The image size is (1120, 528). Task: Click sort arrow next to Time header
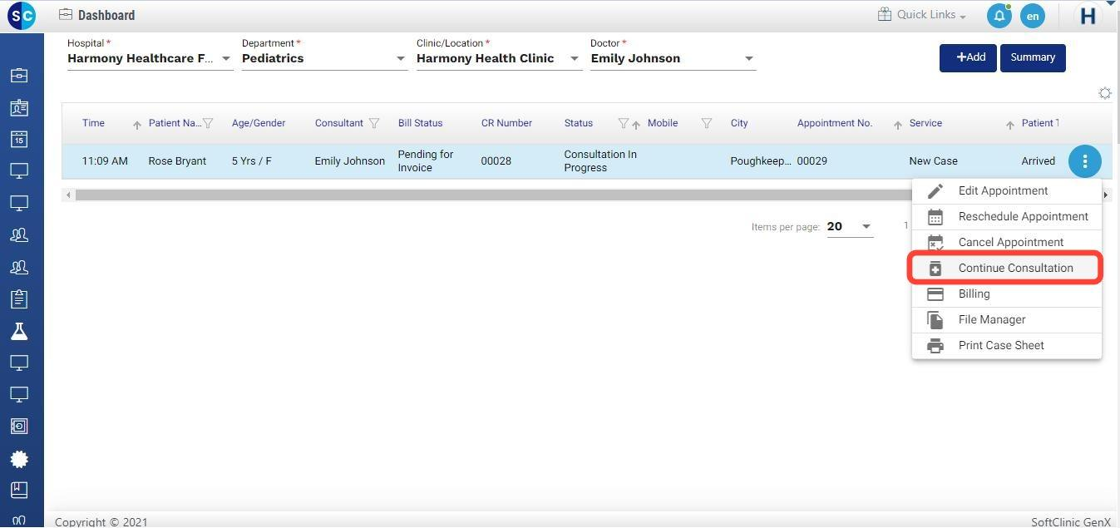click(137, 124)
